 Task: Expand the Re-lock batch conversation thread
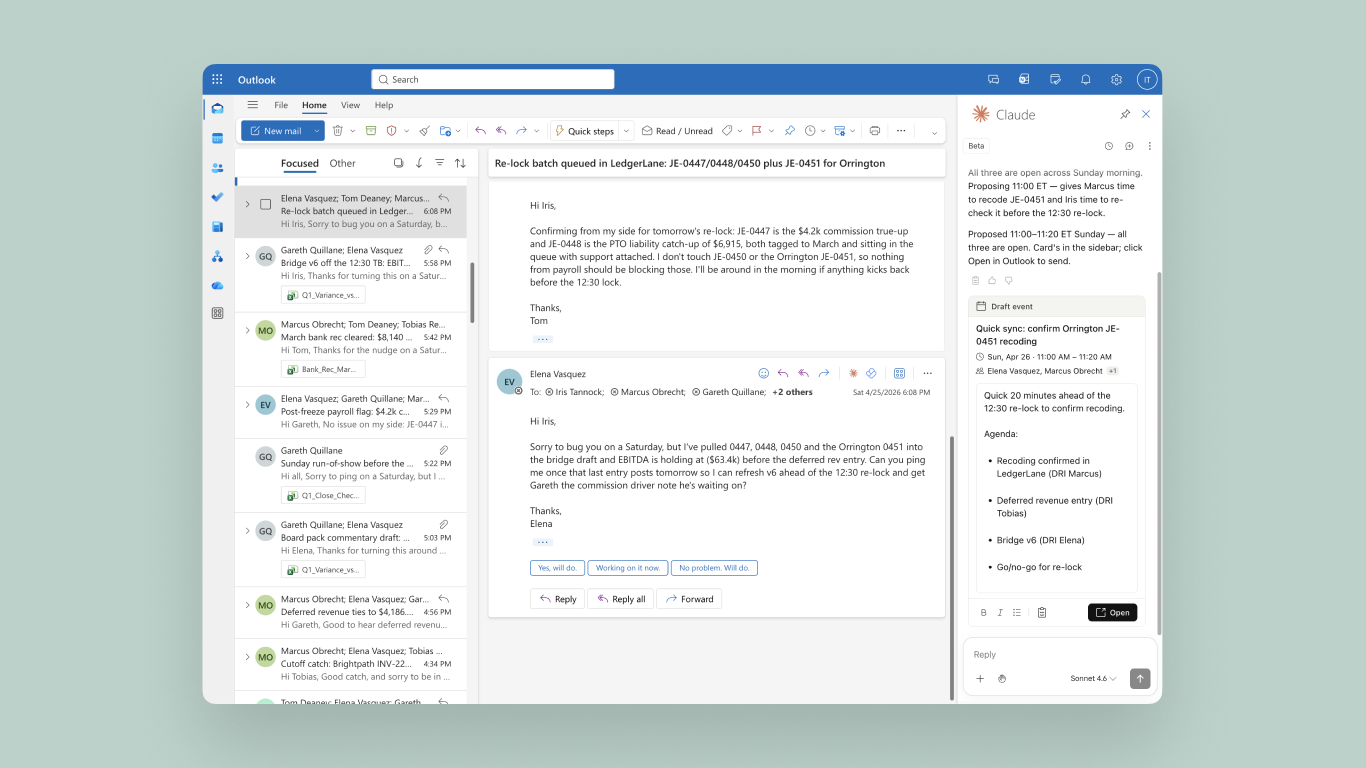(x=247, y=204)
